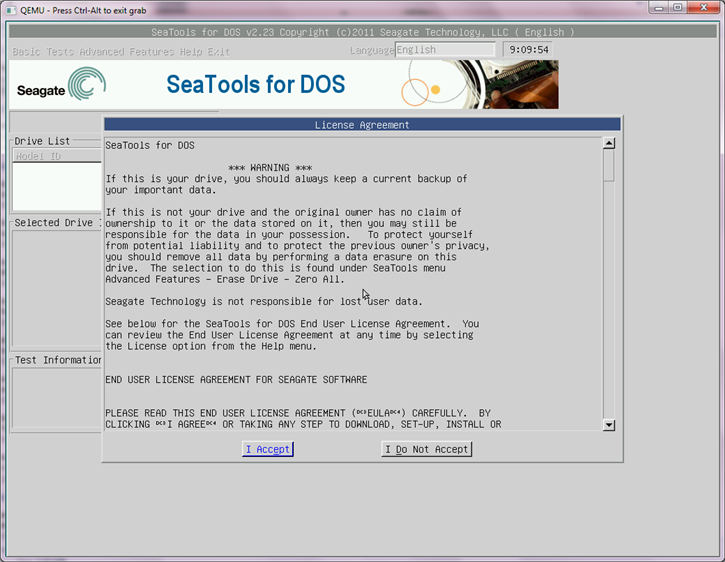Maximize the QEMU window
This screenshot has height=562, width=725.
678,8
